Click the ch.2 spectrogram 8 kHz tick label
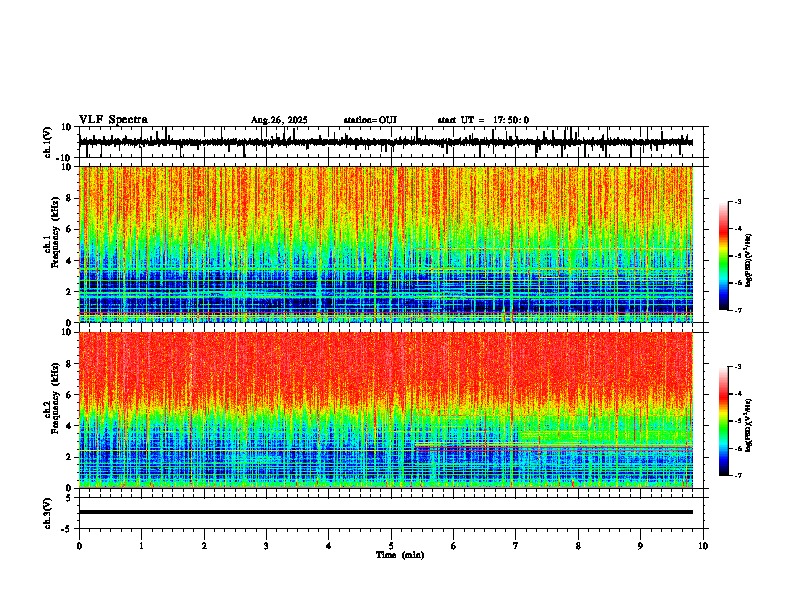 70,364
